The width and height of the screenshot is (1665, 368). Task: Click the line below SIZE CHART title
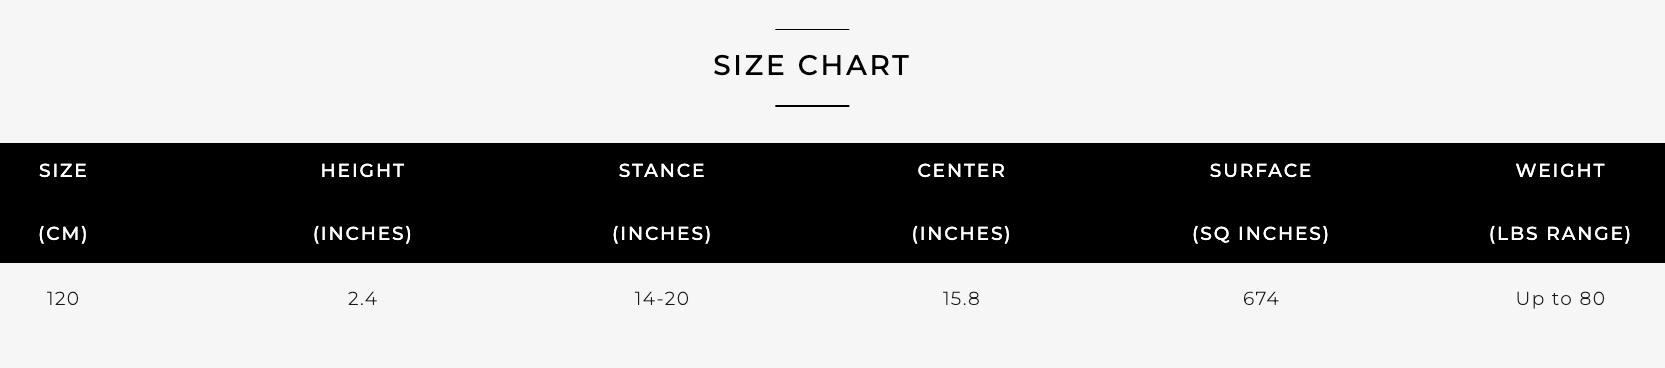[812, 105]
